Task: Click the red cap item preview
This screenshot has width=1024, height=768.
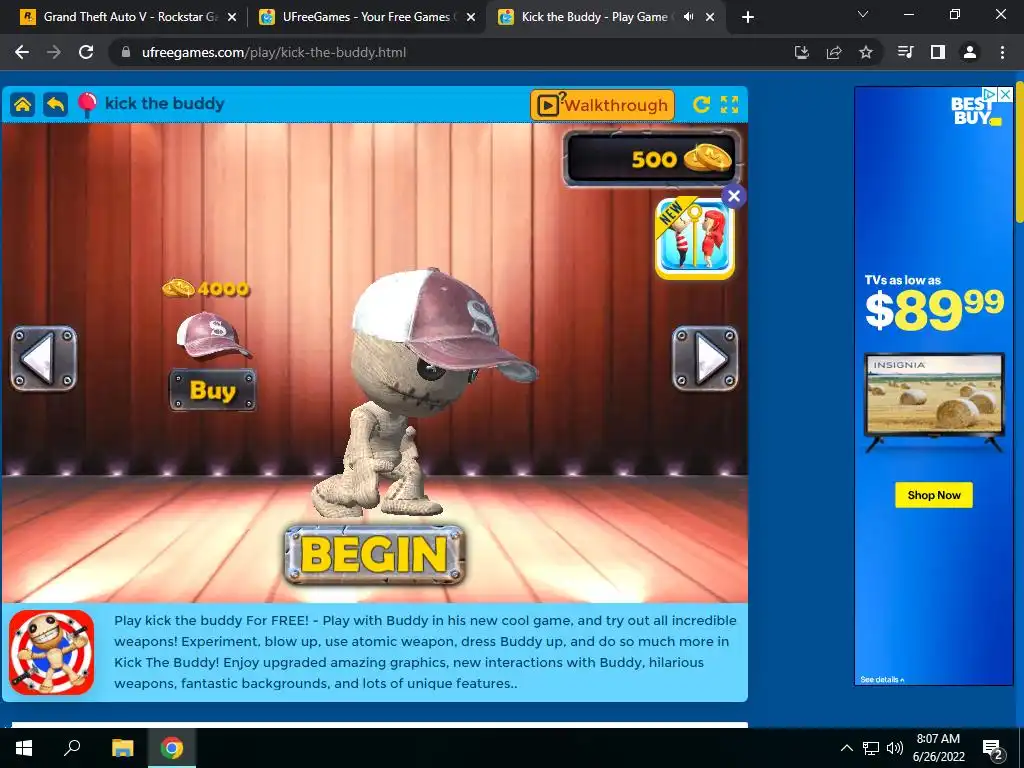Action: point(214,335)
